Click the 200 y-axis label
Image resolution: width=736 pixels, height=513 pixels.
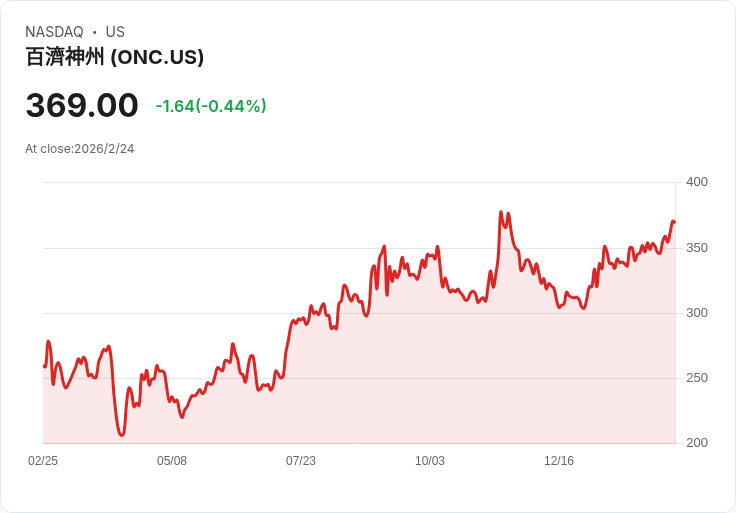coord(697,443)
